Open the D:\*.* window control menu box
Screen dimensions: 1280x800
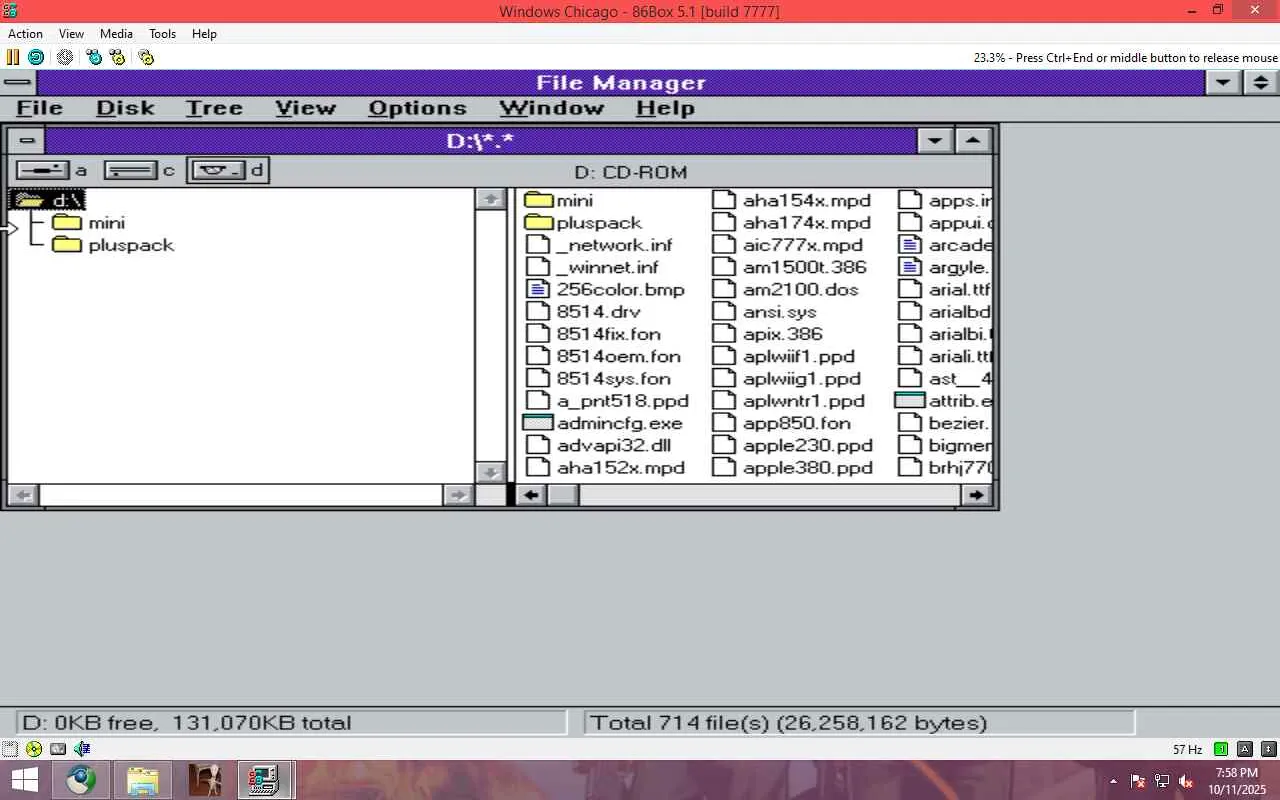pos(28,141)
